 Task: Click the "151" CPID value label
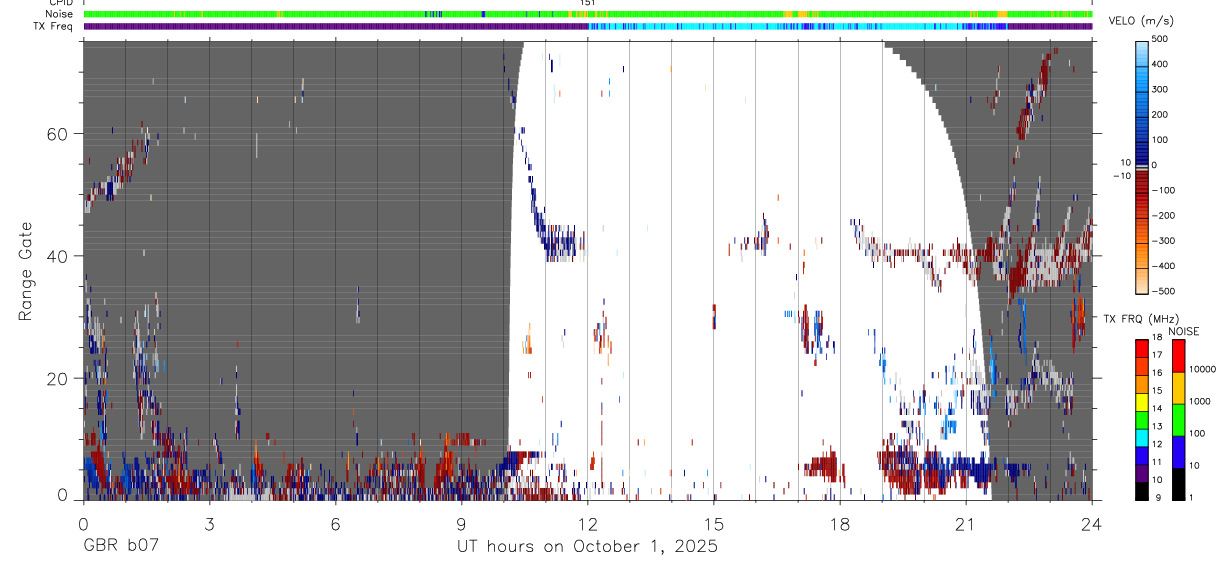588,3
